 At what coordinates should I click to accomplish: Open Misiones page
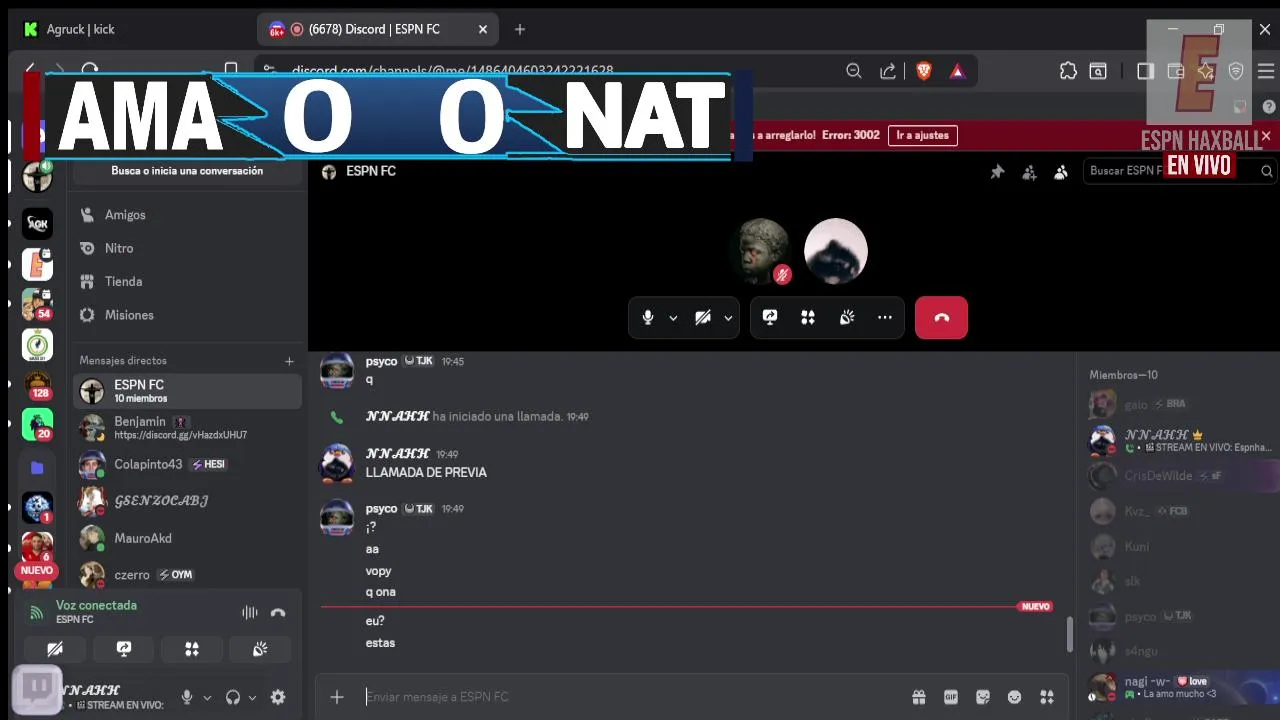coord(187,315)
